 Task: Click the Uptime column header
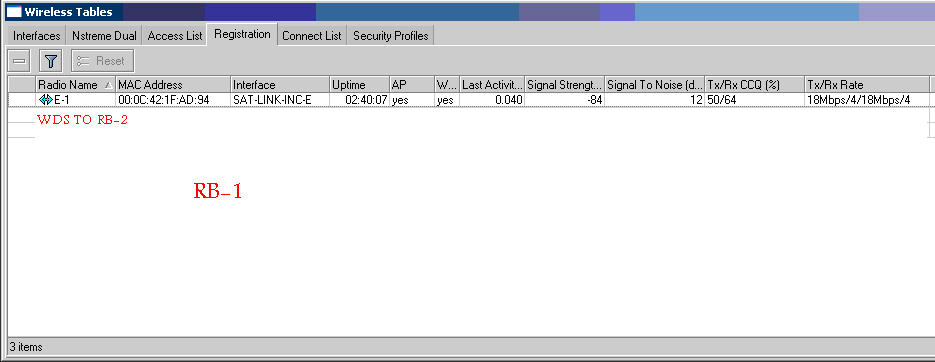pyautogui.click(x=360, y=85)
